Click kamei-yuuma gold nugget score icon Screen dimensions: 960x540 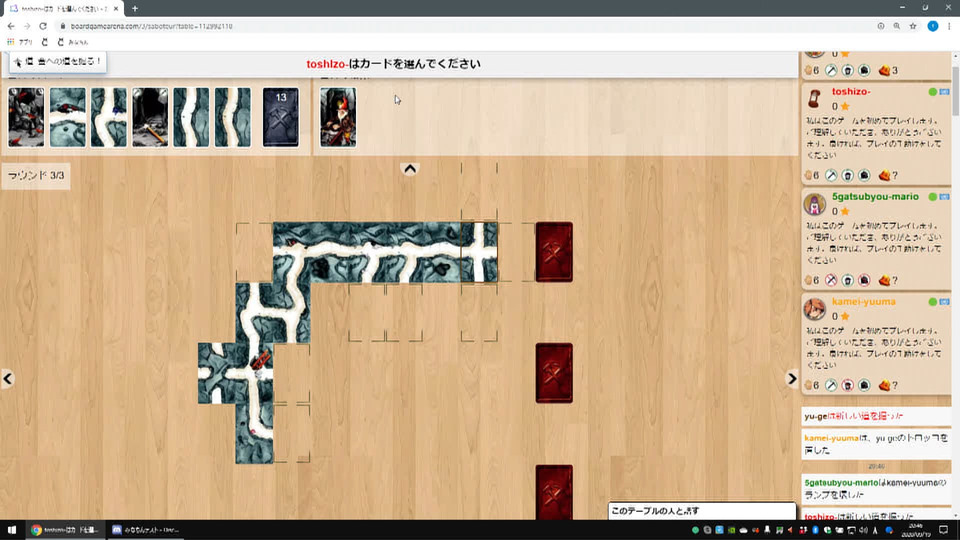884,385
